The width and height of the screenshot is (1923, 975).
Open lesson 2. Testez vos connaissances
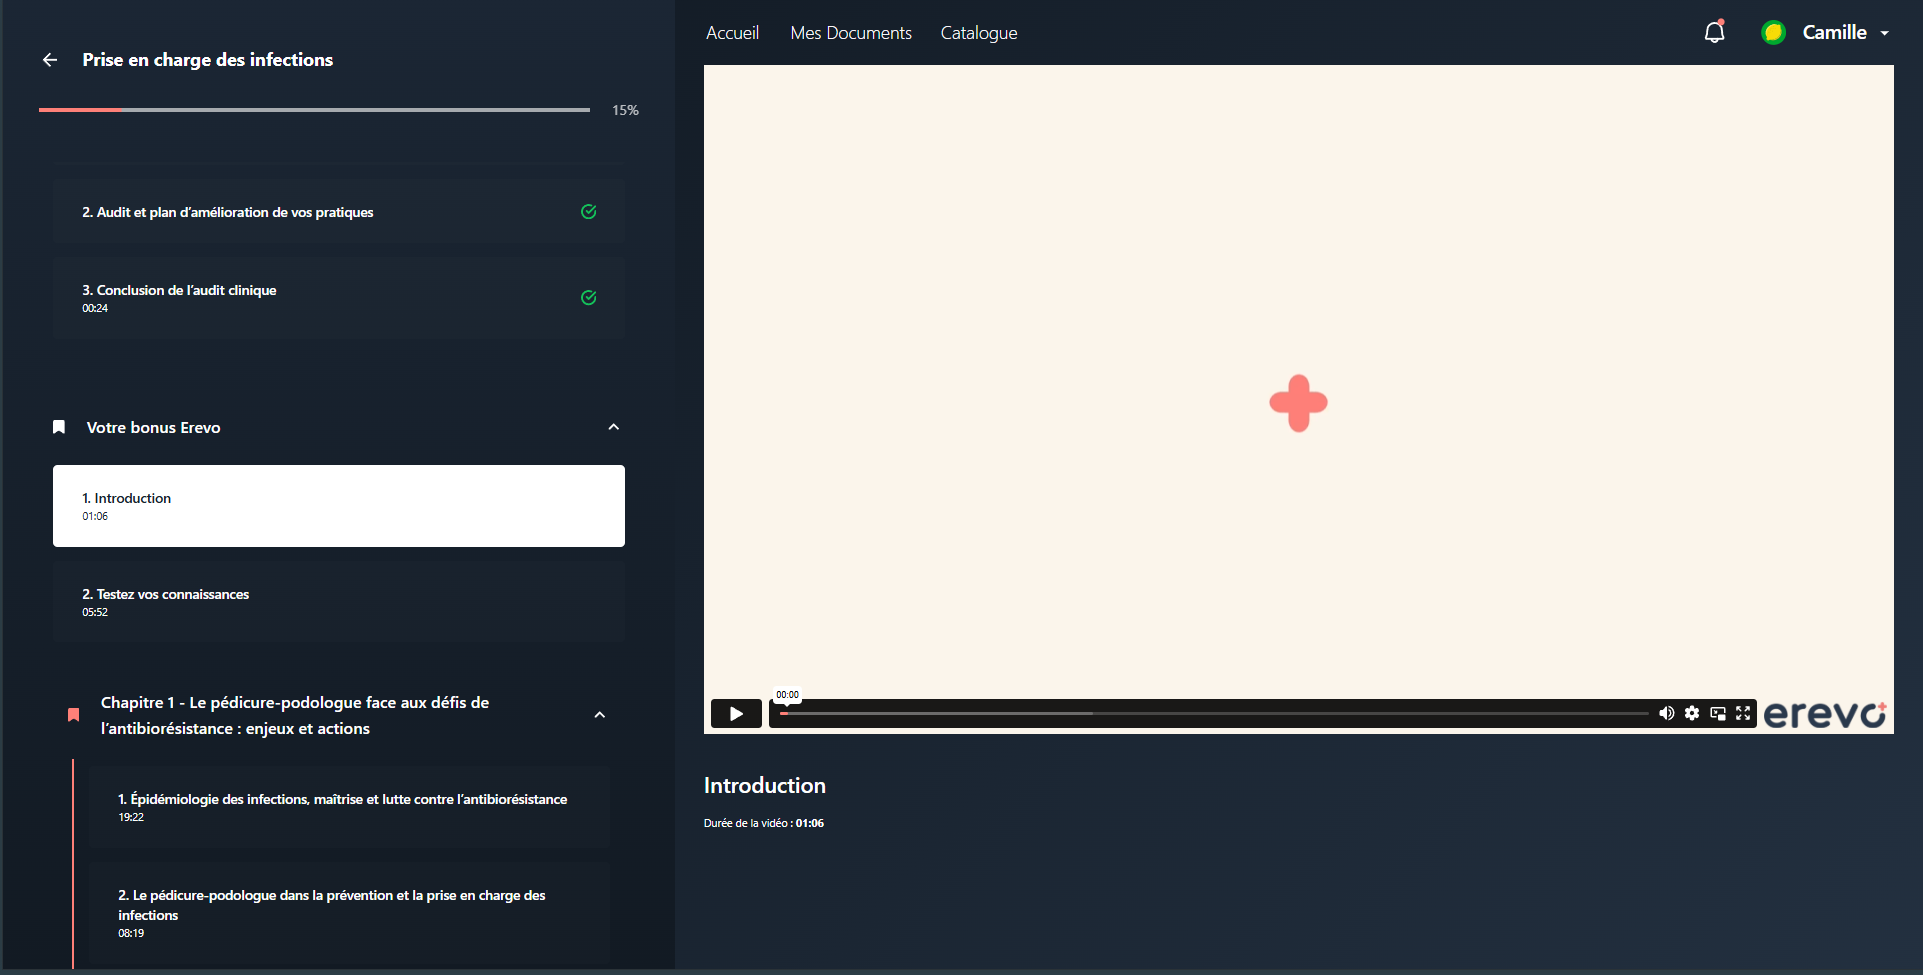pyautogui.click(x=339, y=602)
